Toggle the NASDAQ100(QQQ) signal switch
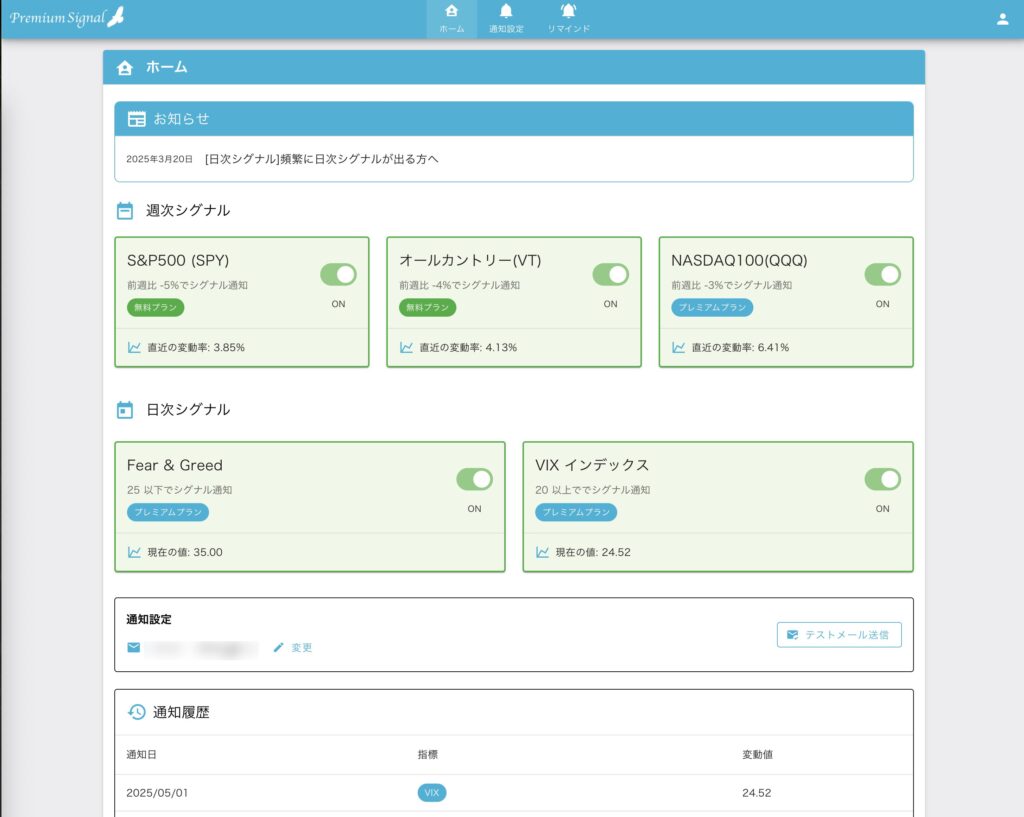The height and width of the screenshot is (817, 1024). pos(882,274)
